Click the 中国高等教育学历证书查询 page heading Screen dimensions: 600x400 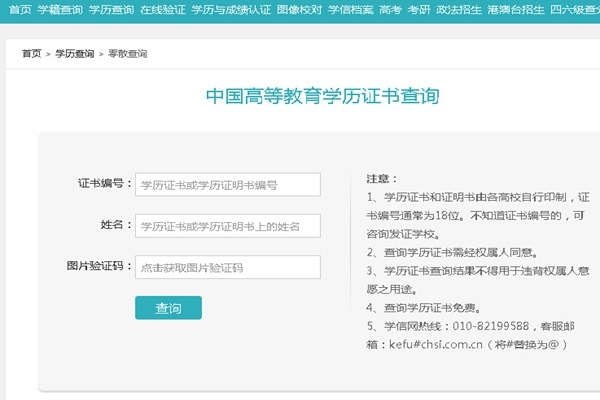[x=322, y=97]
